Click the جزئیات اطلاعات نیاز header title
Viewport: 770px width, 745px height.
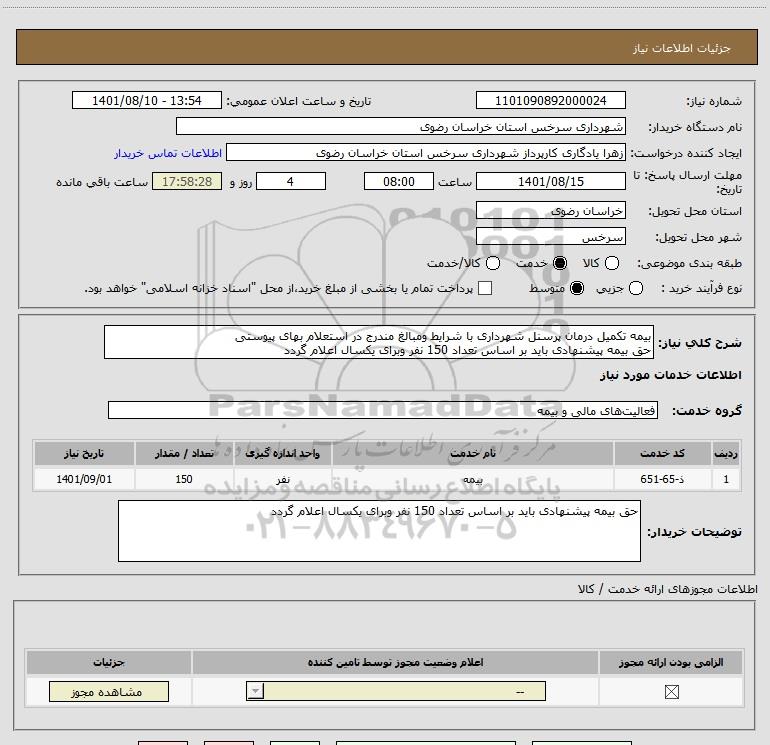coord(682,48)
